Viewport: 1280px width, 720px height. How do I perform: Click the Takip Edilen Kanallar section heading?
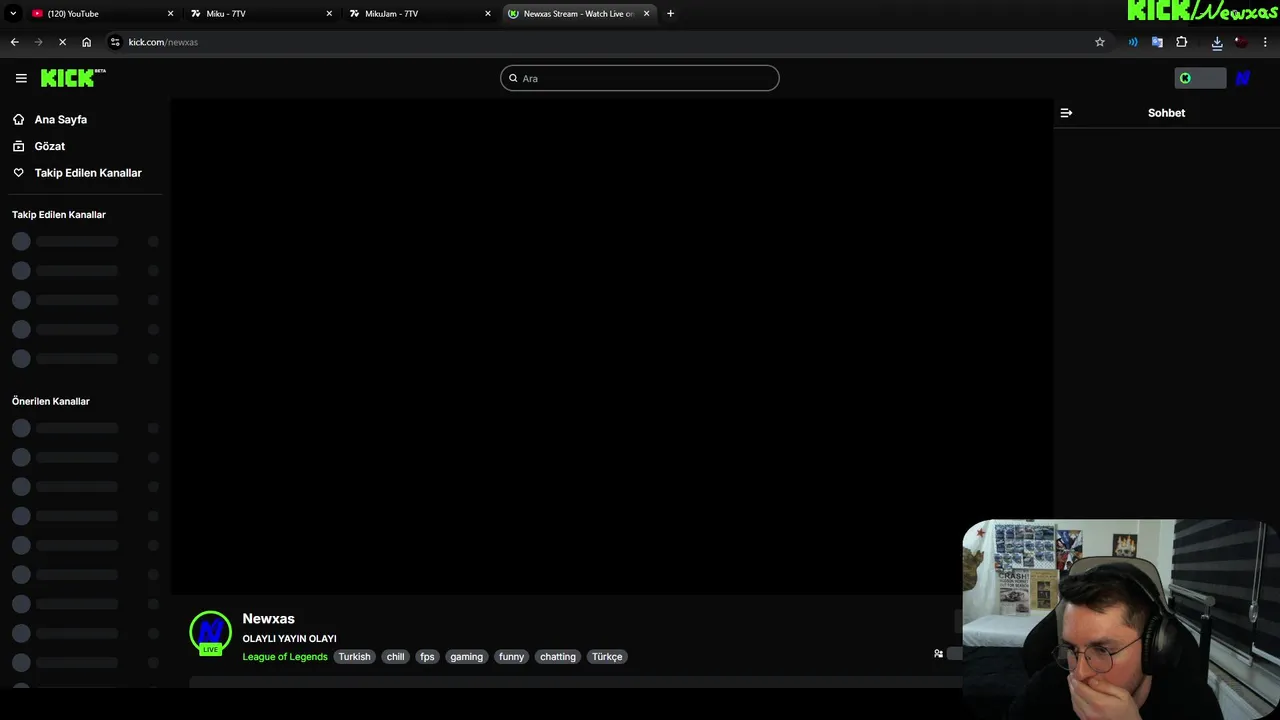pyautogui.click(x=59, y=215)
